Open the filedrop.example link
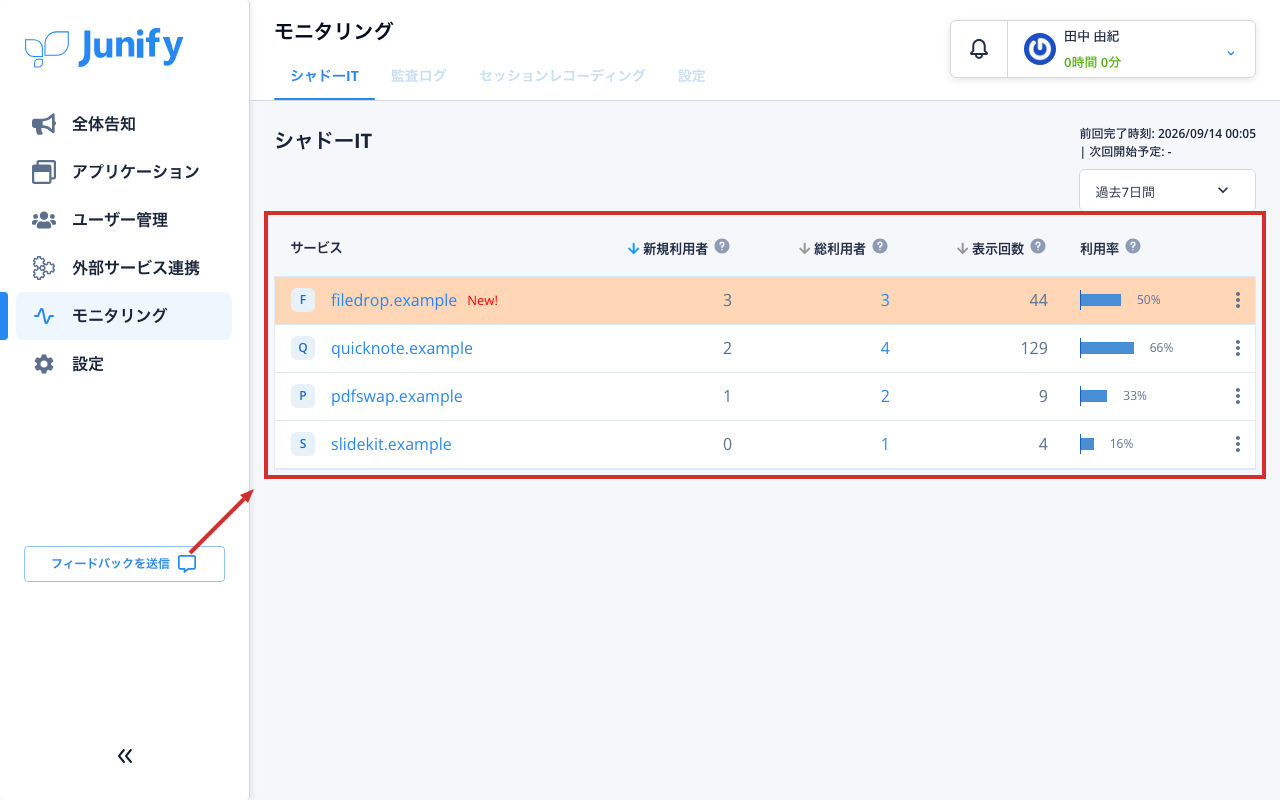This screenshot has height=800, width=1280. (394, 300)
